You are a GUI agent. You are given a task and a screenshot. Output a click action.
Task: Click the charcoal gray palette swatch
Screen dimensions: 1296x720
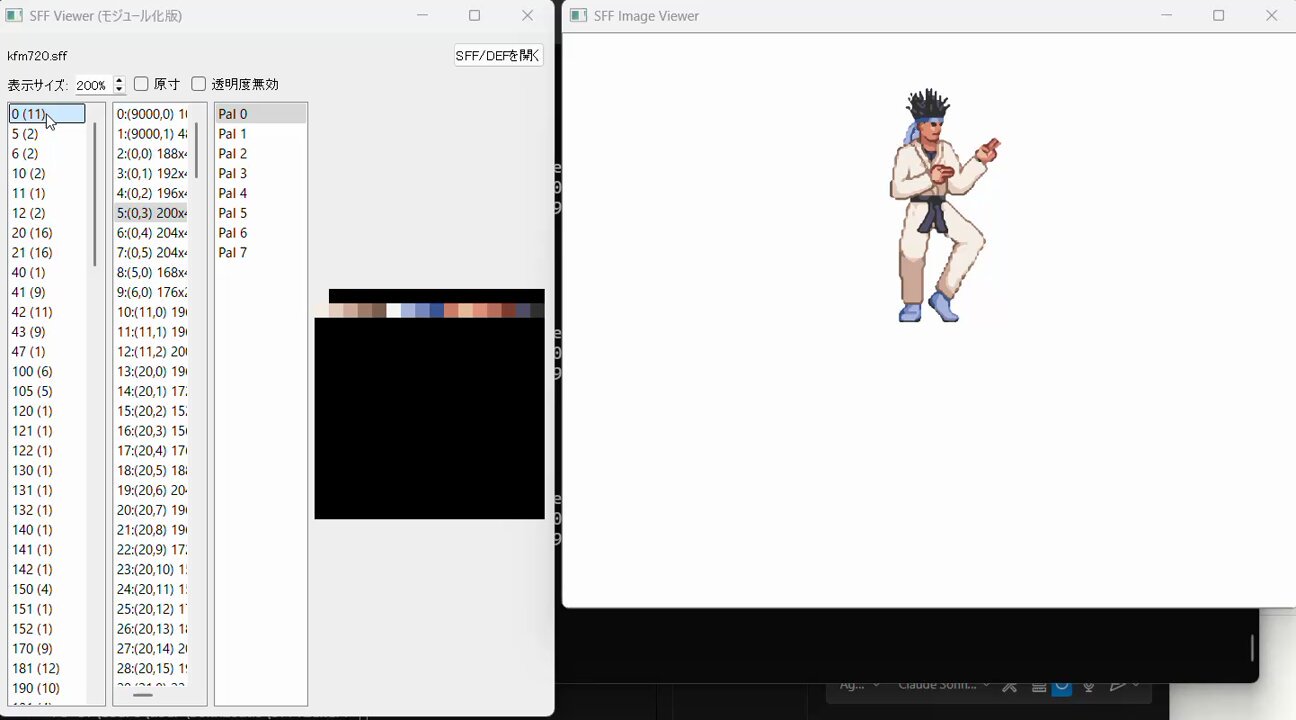[537, 311]
